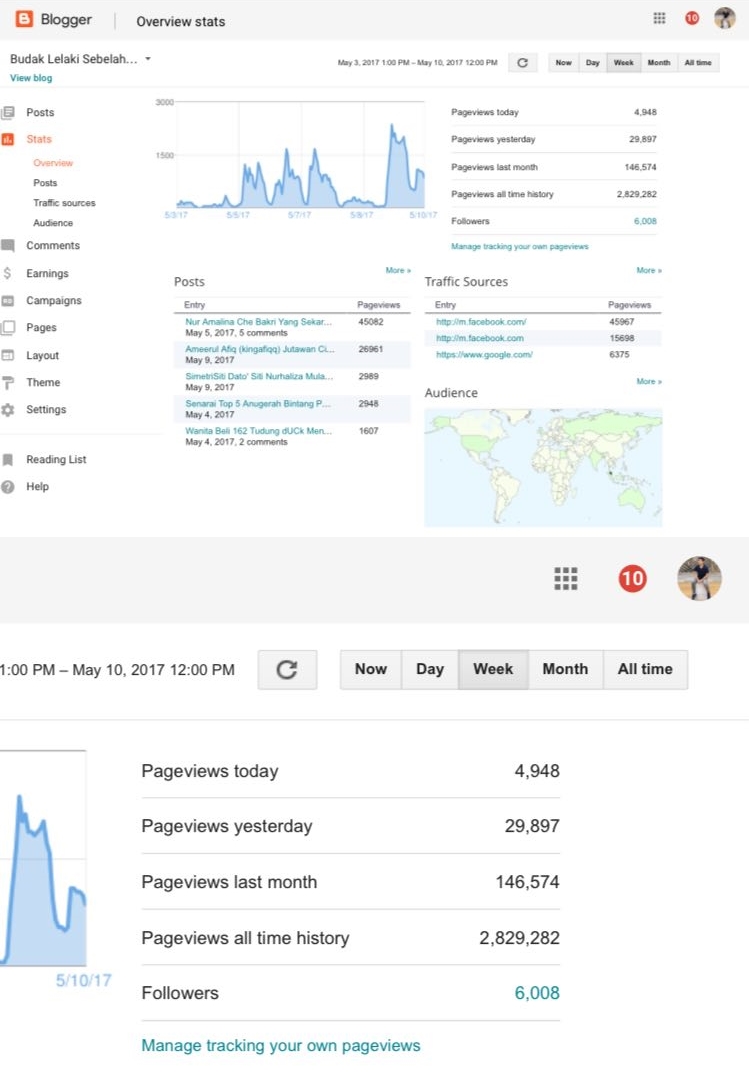Open the enlarged Followers count 6,008 link

click(x=537, y=993)
